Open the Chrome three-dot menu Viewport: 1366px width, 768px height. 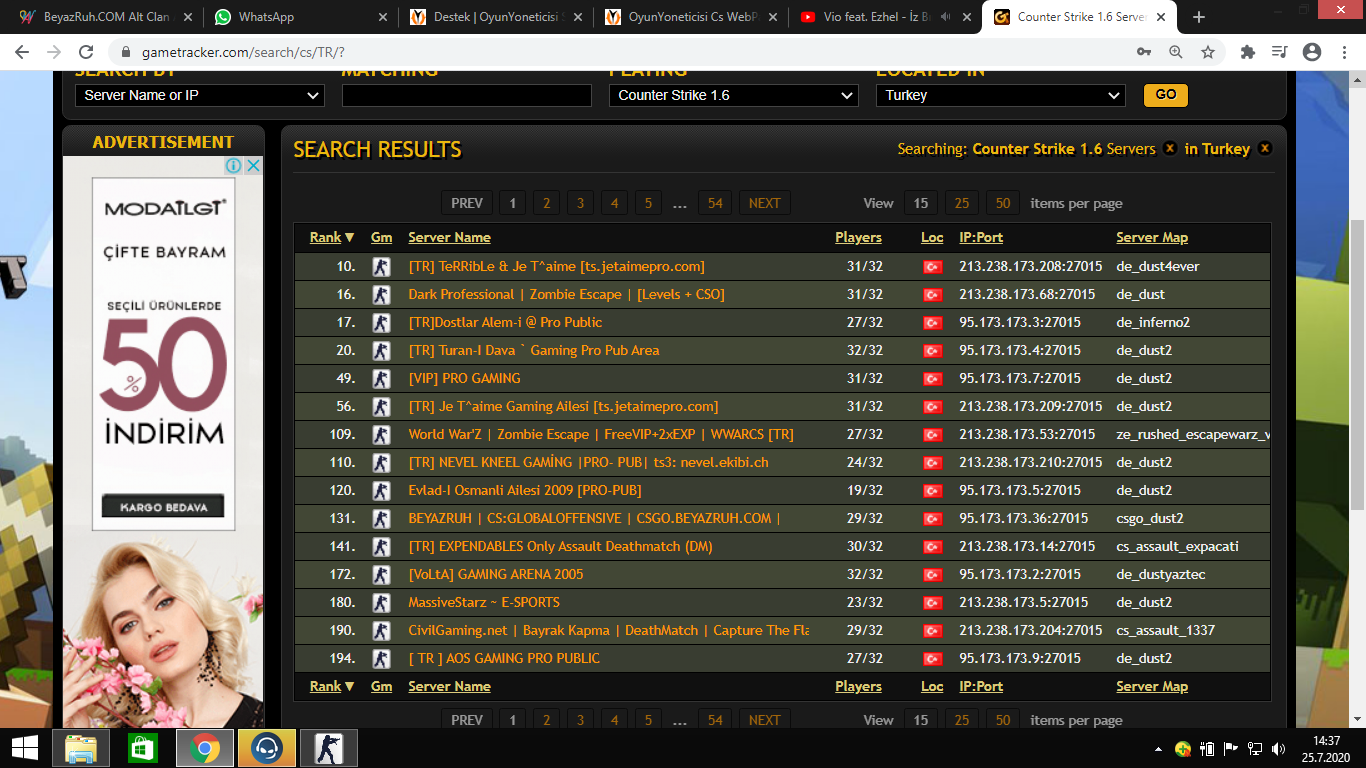click(x=1345, y=52)
